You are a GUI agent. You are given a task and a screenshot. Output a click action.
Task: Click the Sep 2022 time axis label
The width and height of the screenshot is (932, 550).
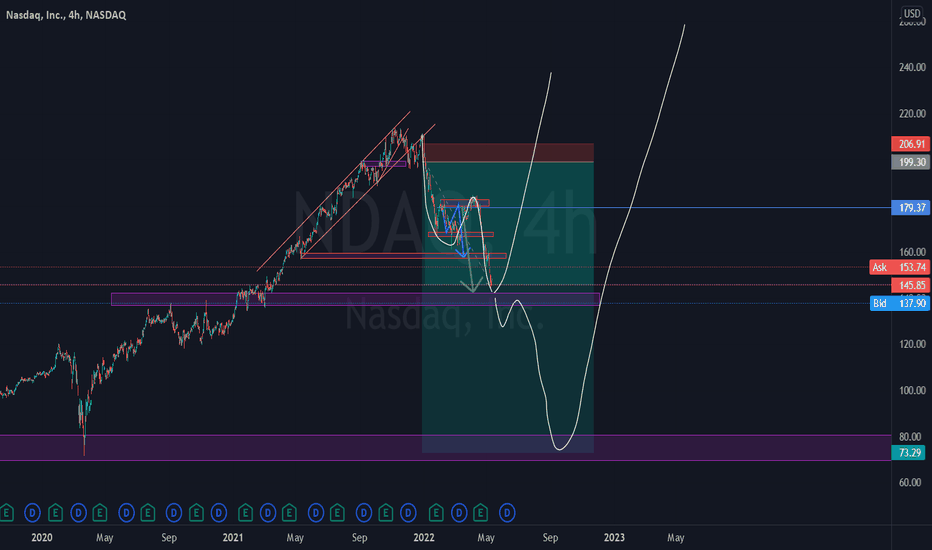point(550,538)
